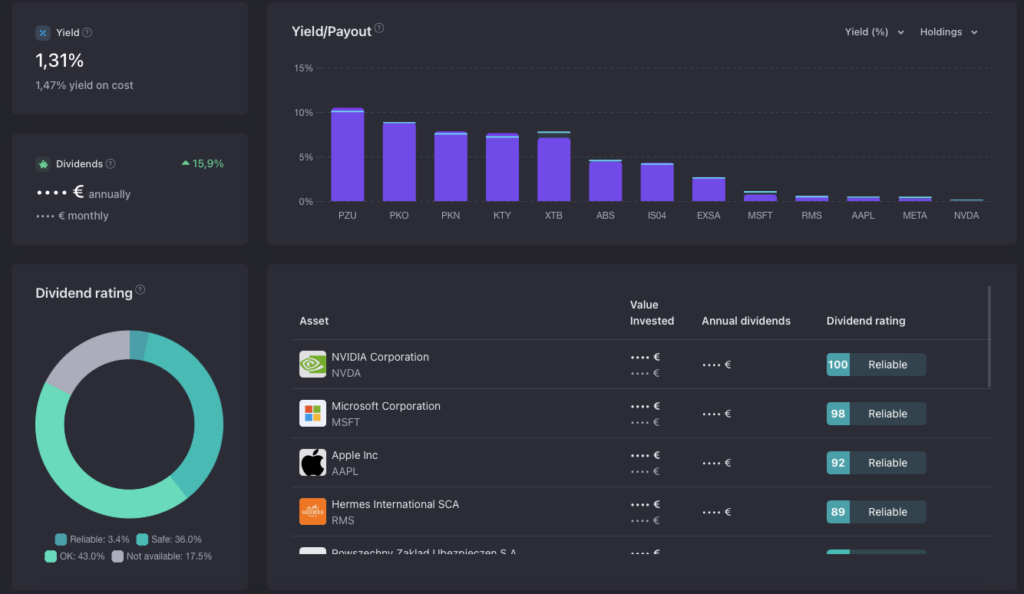Sort by Dividend rating column header
The image size is (1024, 594).
pos(865,320)
